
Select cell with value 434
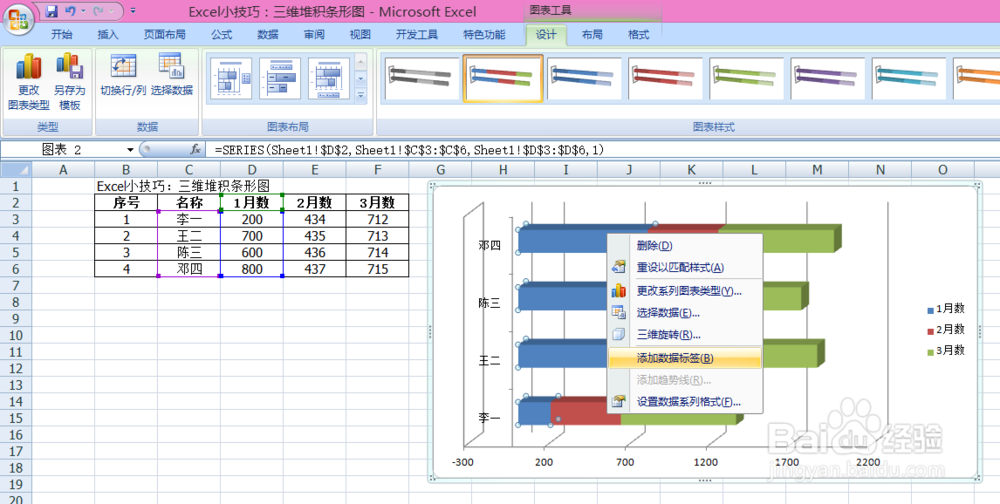click(314, 219)
